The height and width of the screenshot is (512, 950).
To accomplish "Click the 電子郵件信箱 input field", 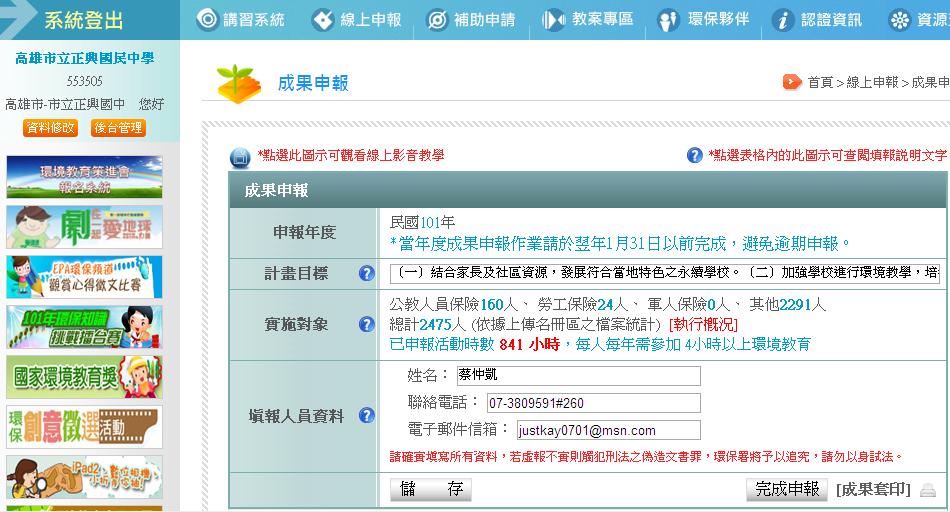I will point(607,431).
